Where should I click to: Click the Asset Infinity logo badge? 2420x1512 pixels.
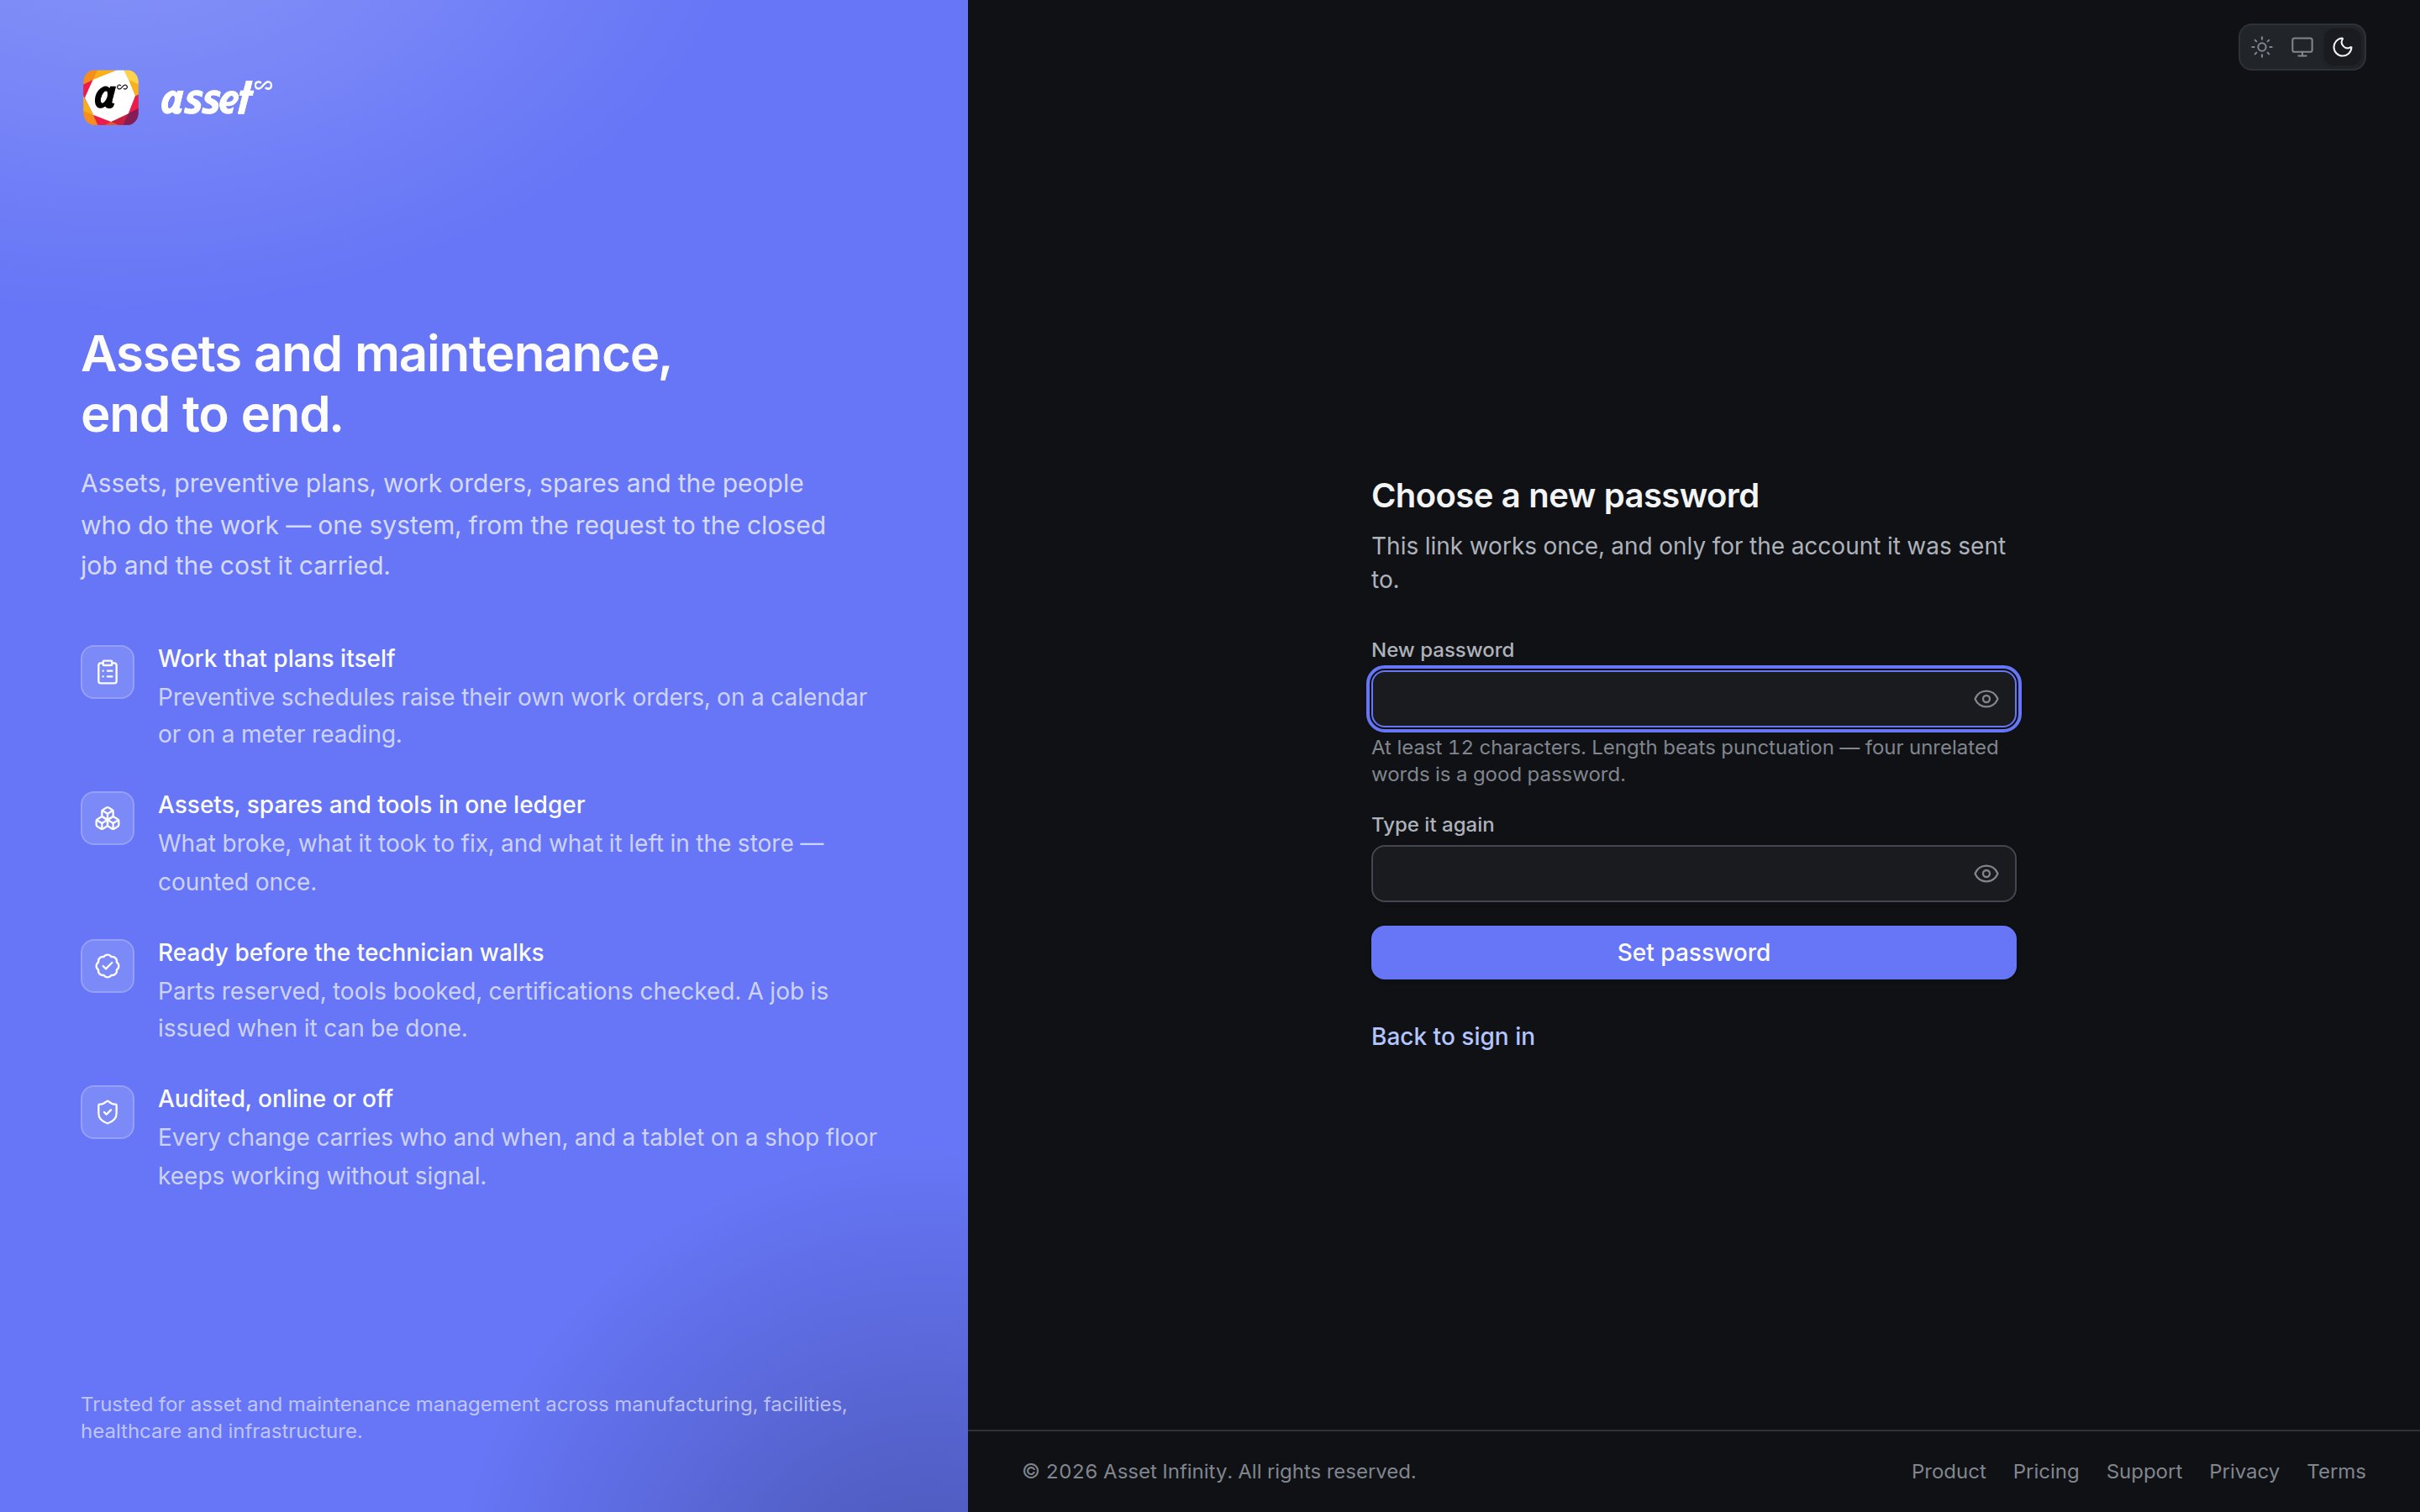(x=110, y=98)
